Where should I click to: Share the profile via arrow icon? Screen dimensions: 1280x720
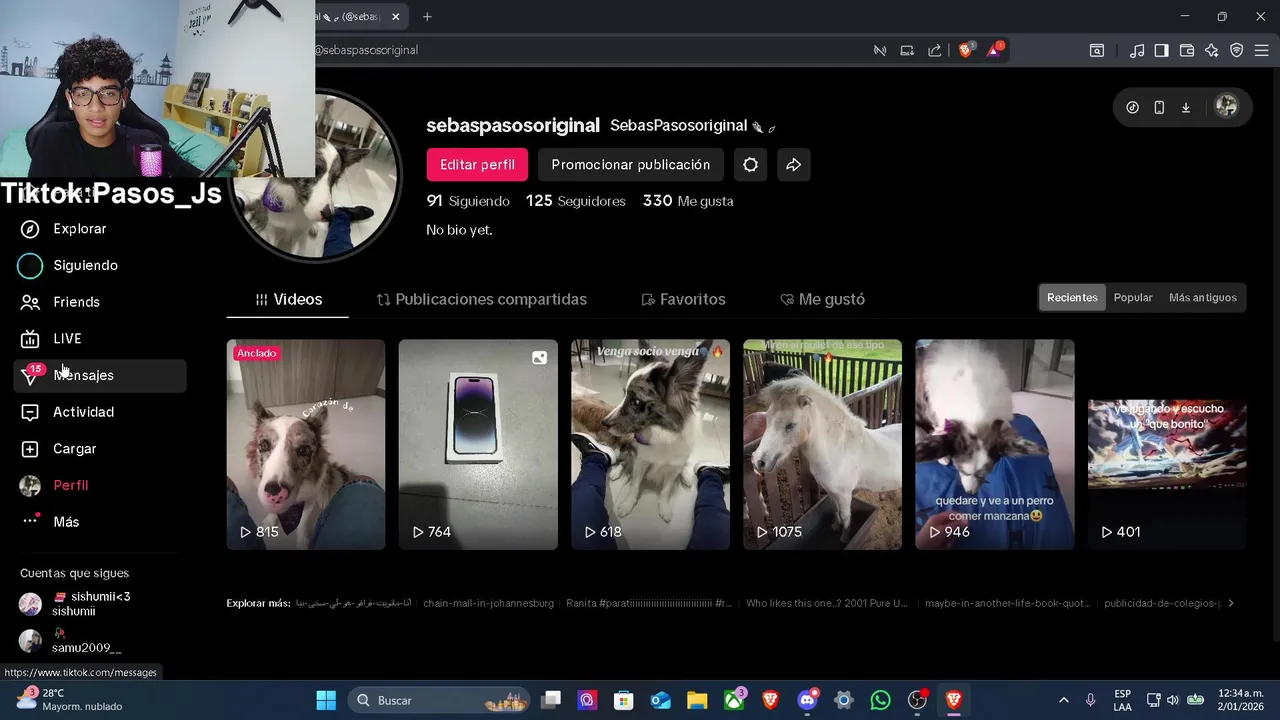793,165
